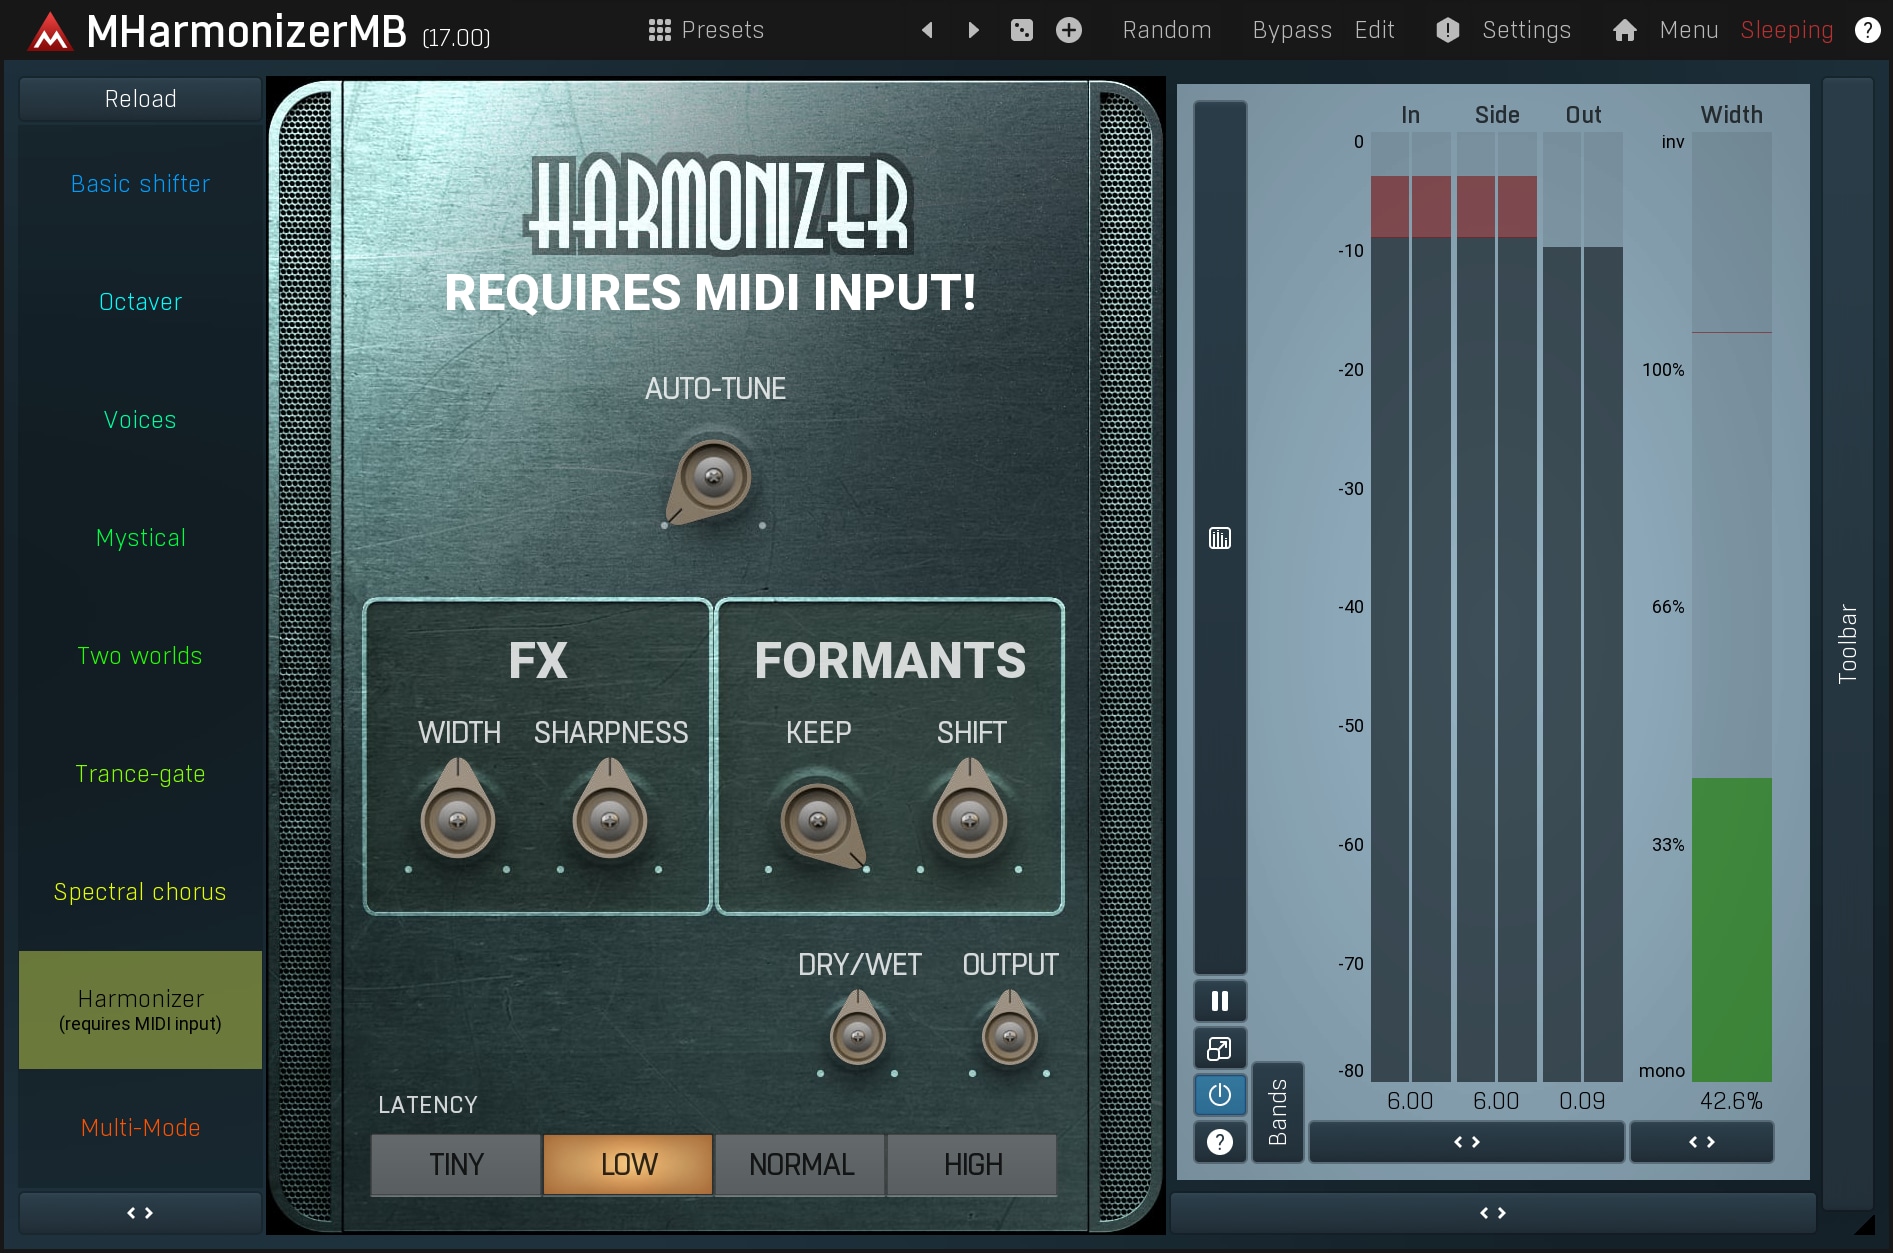Click the Reload button
The height and width of the screenshot is (1253, 1893).
click(140, 99)
